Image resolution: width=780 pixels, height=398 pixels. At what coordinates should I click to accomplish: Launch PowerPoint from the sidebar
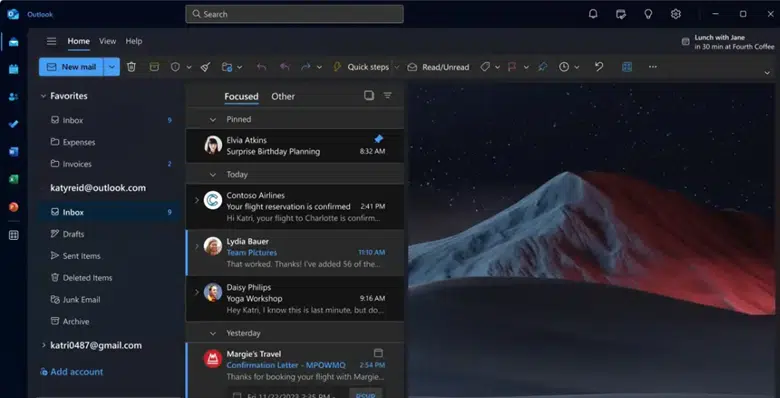[x=13, y=207]
